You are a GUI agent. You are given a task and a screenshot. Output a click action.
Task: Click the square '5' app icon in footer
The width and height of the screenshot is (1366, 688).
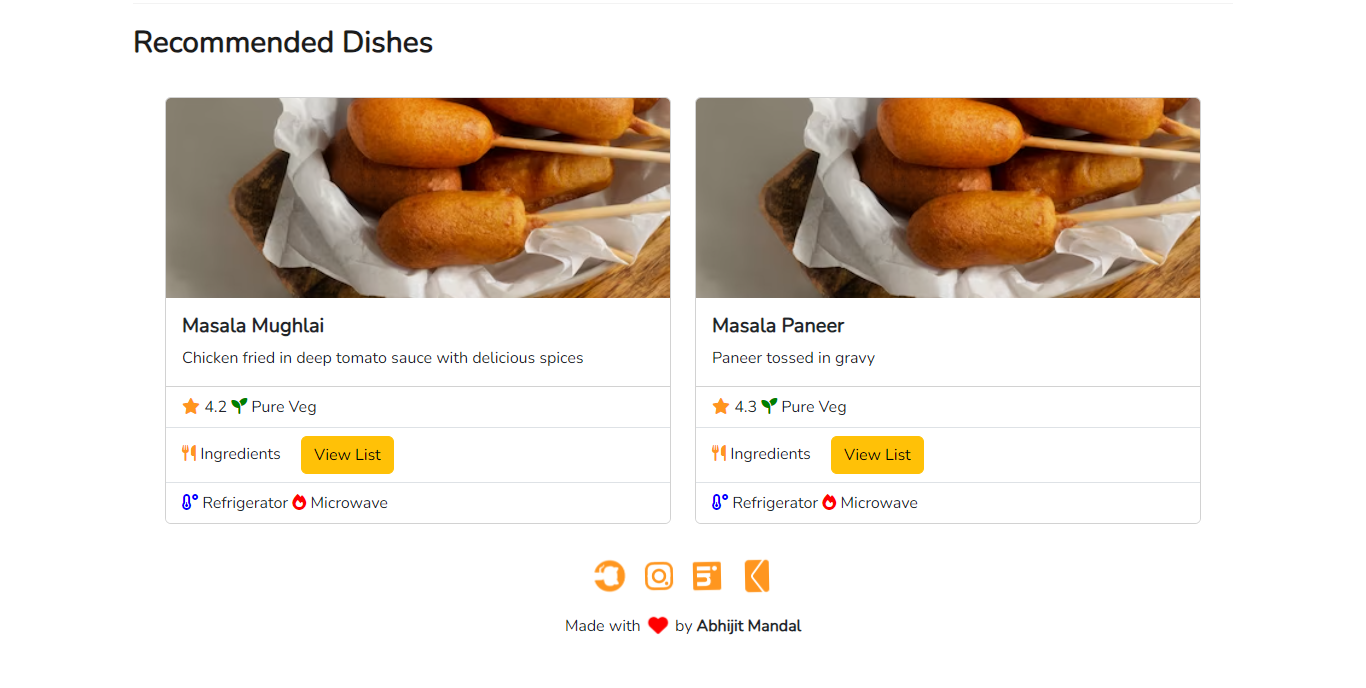click(x=707, y=576)
